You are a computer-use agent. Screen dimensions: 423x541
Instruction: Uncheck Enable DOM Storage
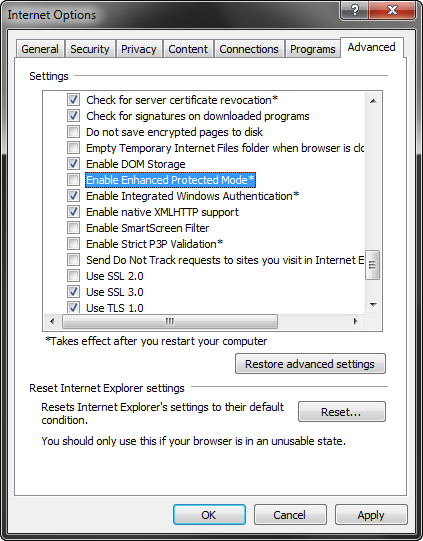pos(73,164)
